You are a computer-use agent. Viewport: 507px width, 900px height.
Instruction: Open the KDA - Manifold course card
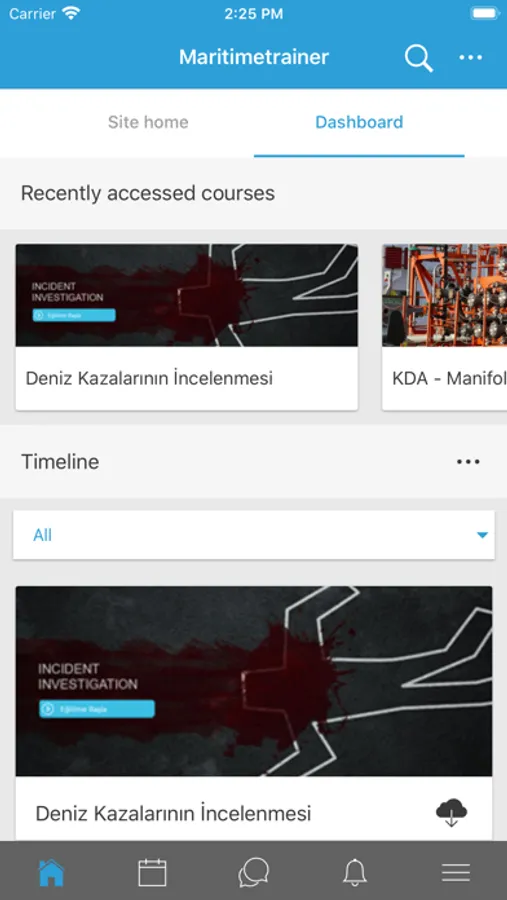[x=445, y=327]
